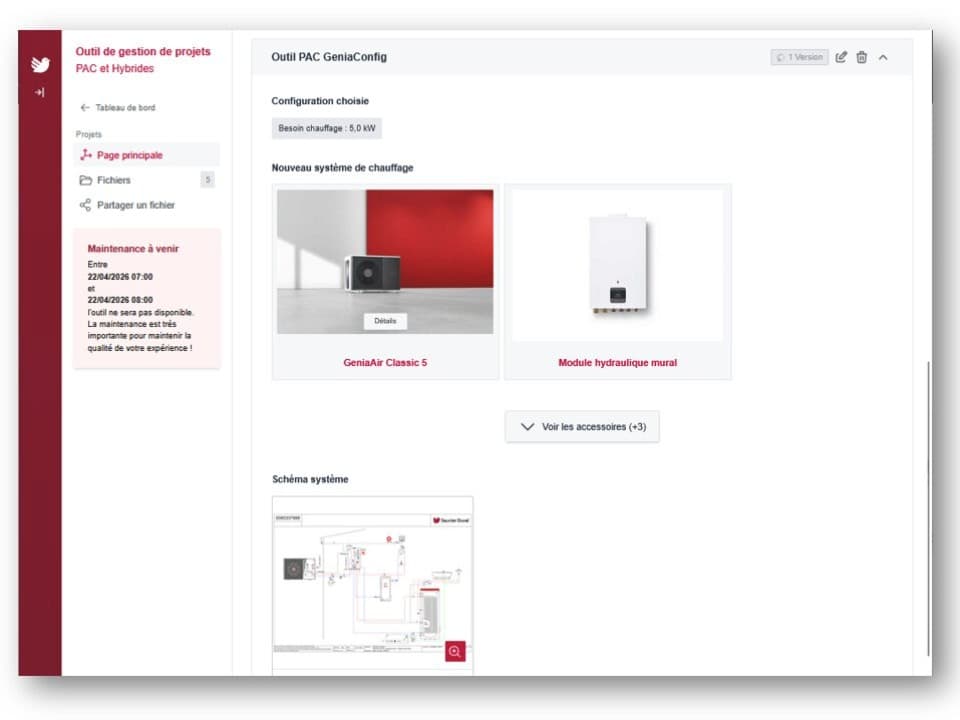
Task: Click the Fichiers count badge showing 5
Action: click(x=208, y=179)
